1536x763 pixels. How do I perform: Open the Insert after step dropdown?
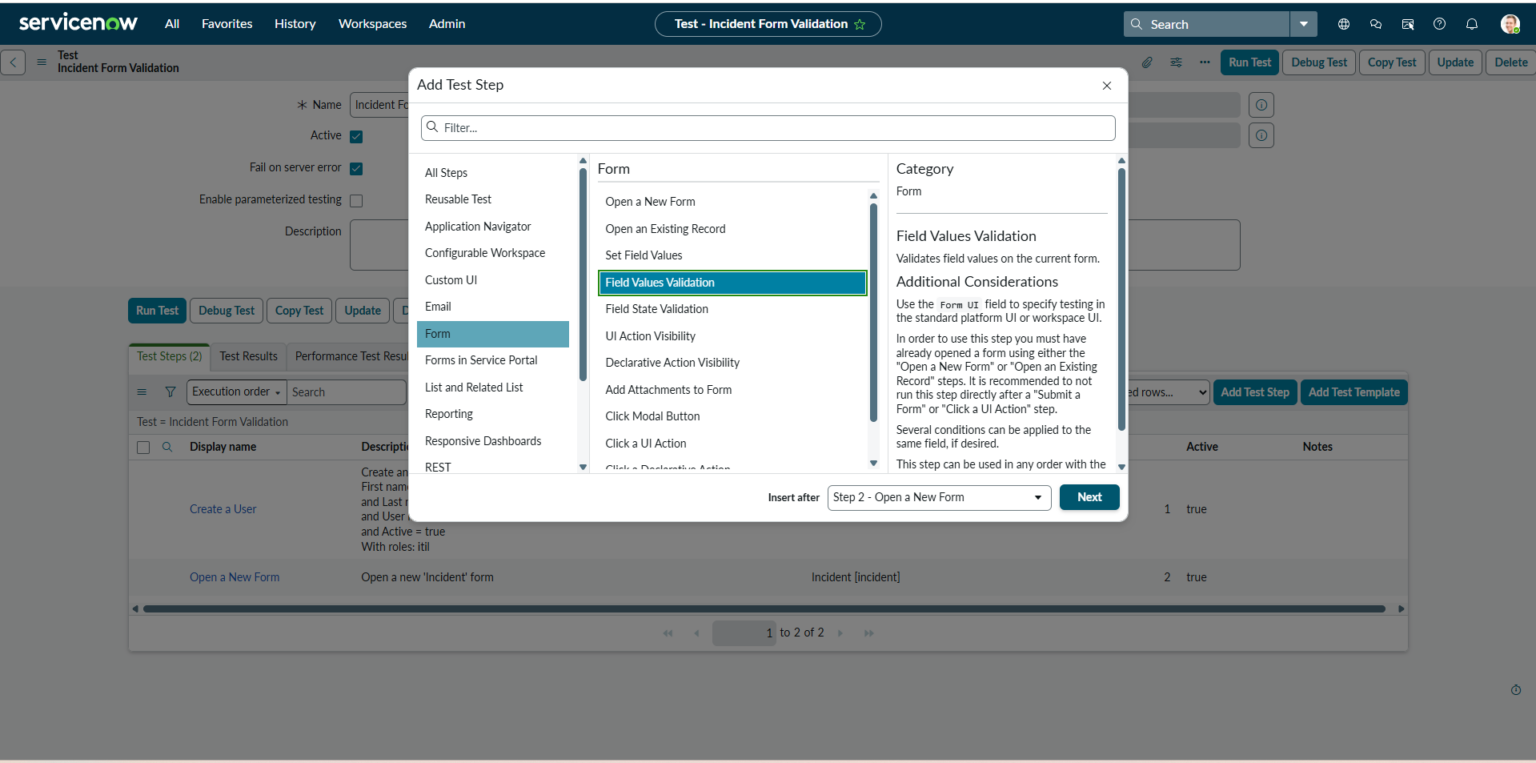pos(938,497)
